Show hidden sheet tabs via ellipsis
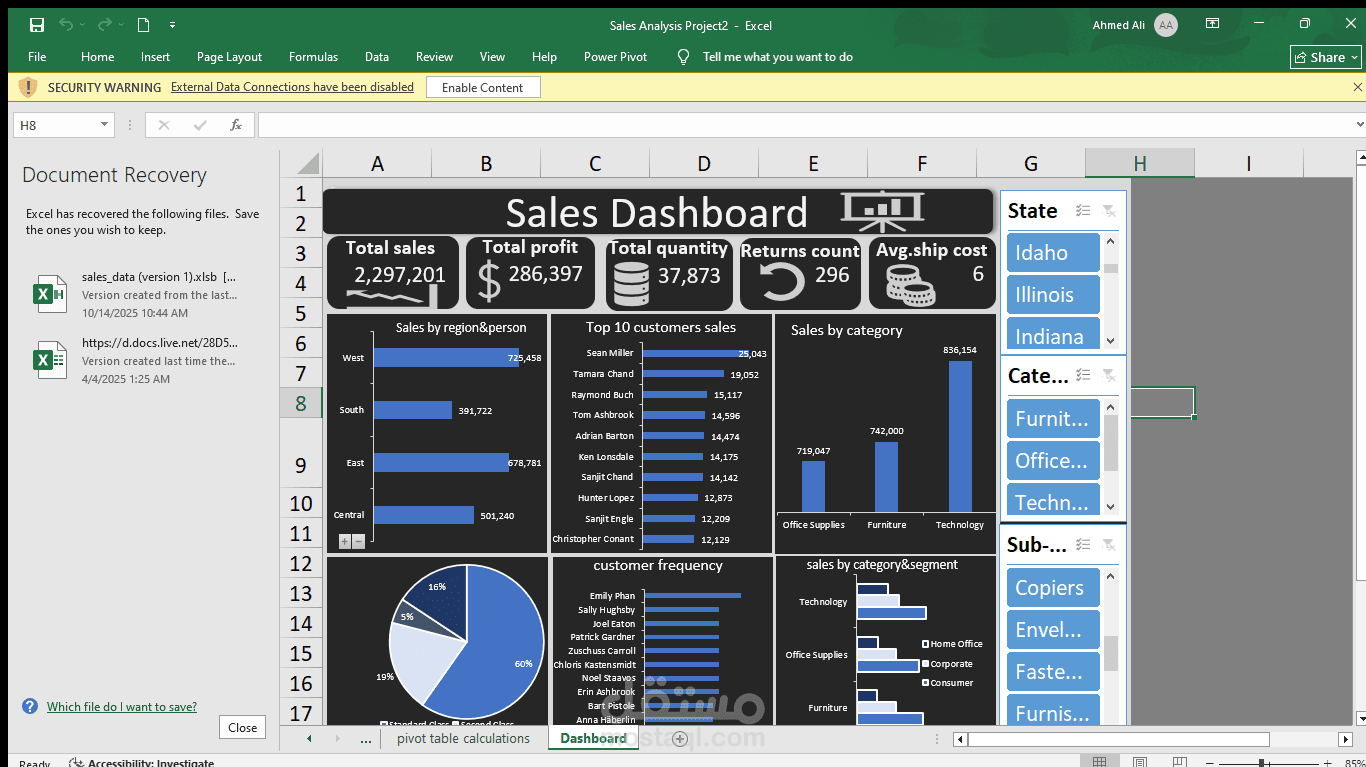1366x767 pixels. (366, 739)
